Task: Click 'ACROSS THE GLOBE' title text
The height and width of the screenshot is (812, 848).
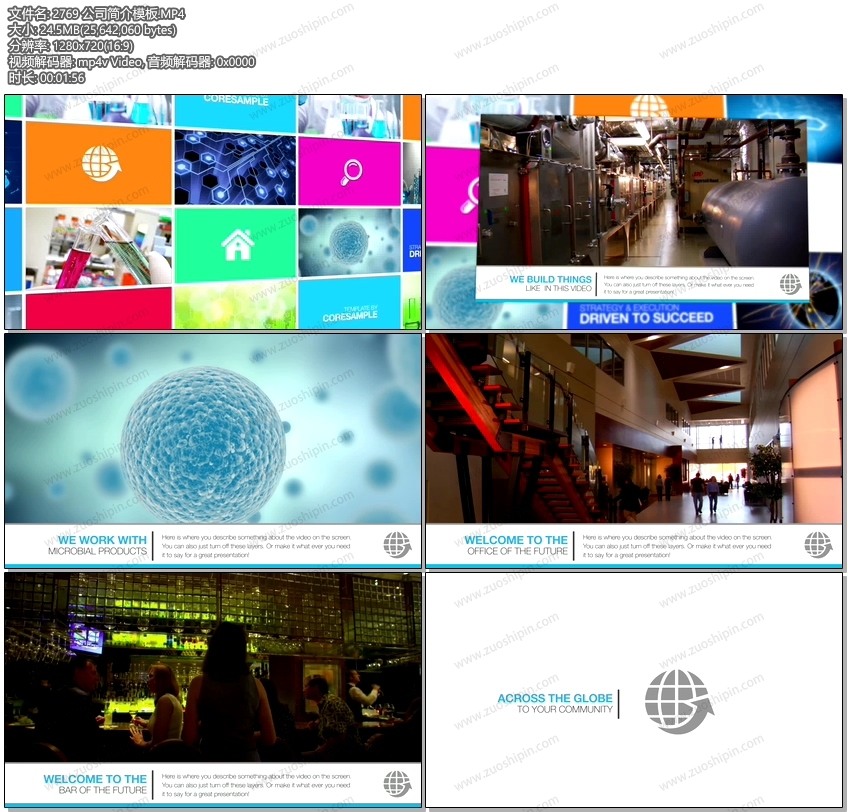Action: pos(555,698)
